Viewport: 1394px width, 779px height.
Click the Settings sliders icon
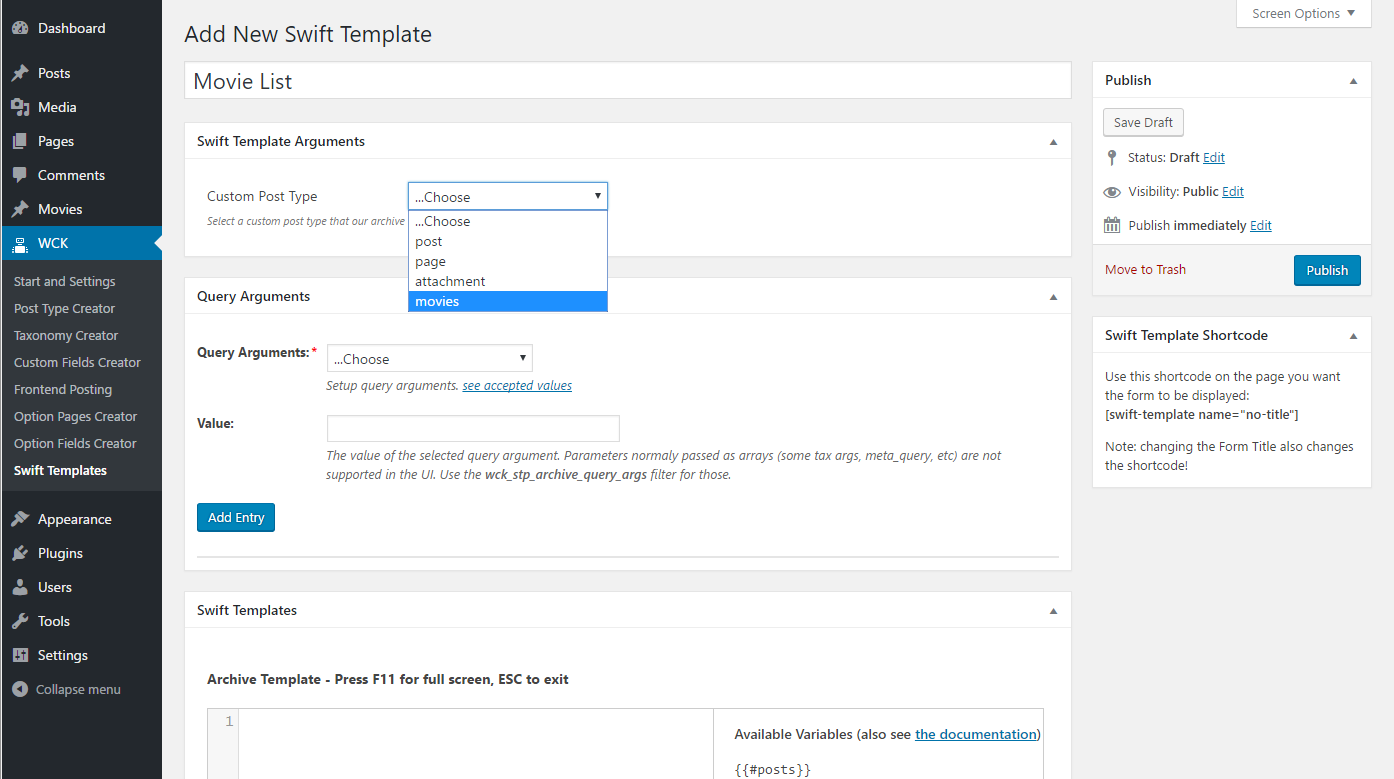20,655
